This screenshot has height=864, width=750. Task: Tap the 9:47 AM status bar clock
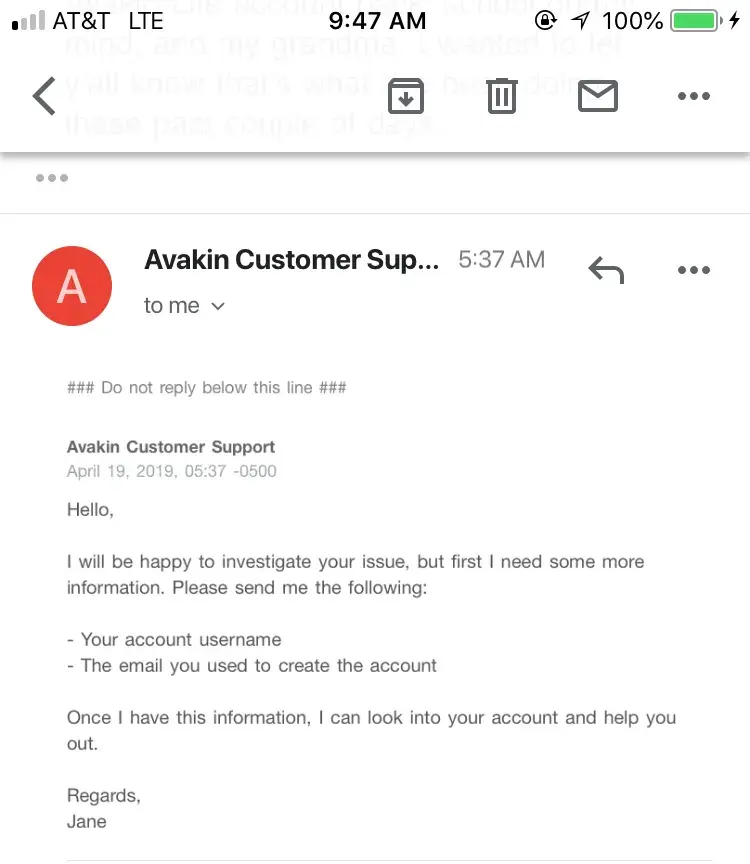(377, 20)
